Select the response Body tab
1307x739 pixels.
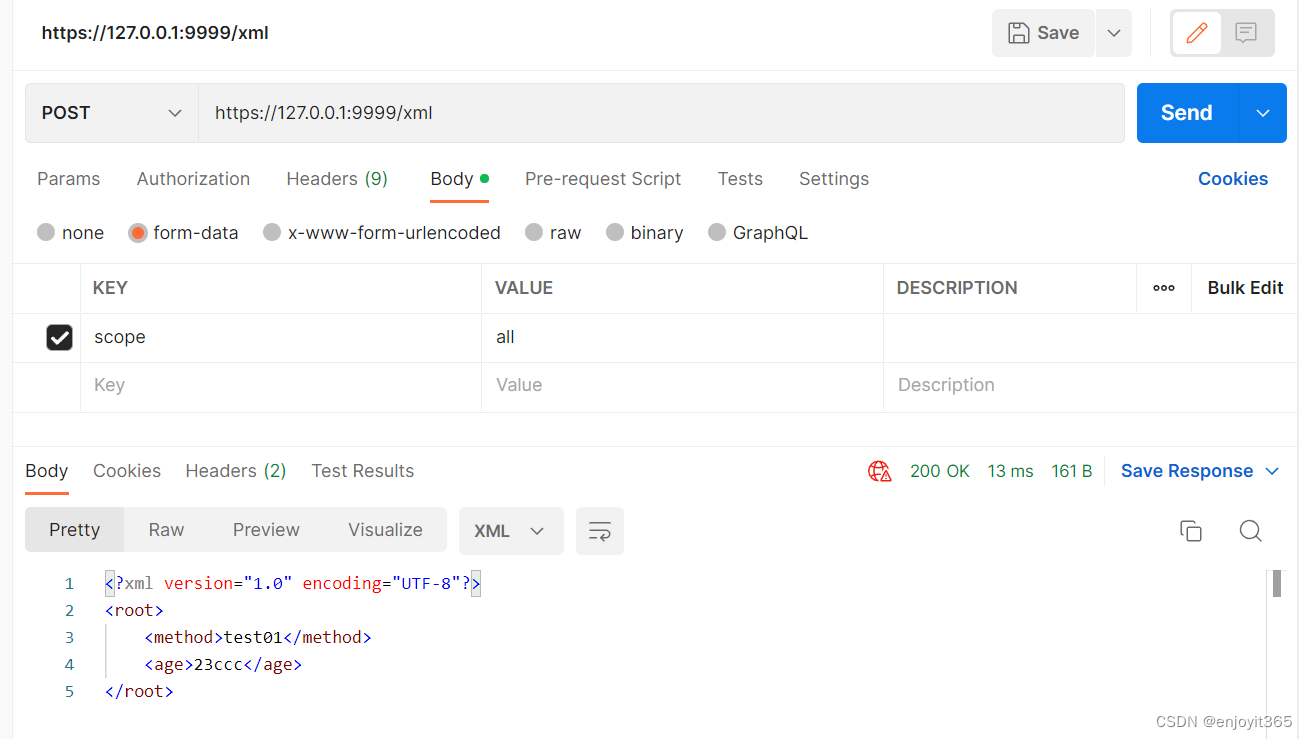click(47, 471)
